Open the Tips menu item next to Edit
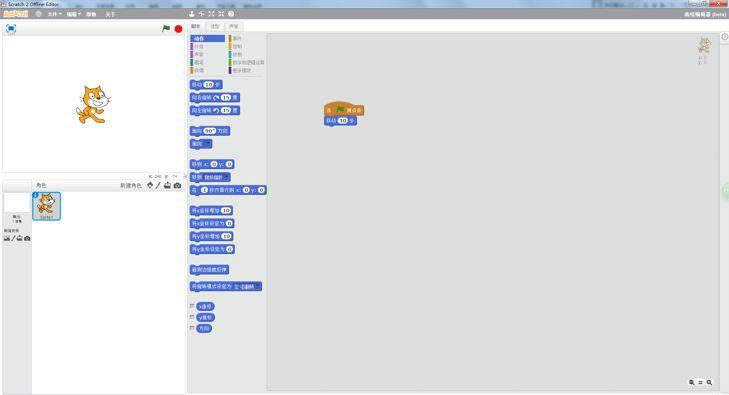729x395 pixels. tap(91, 14)
